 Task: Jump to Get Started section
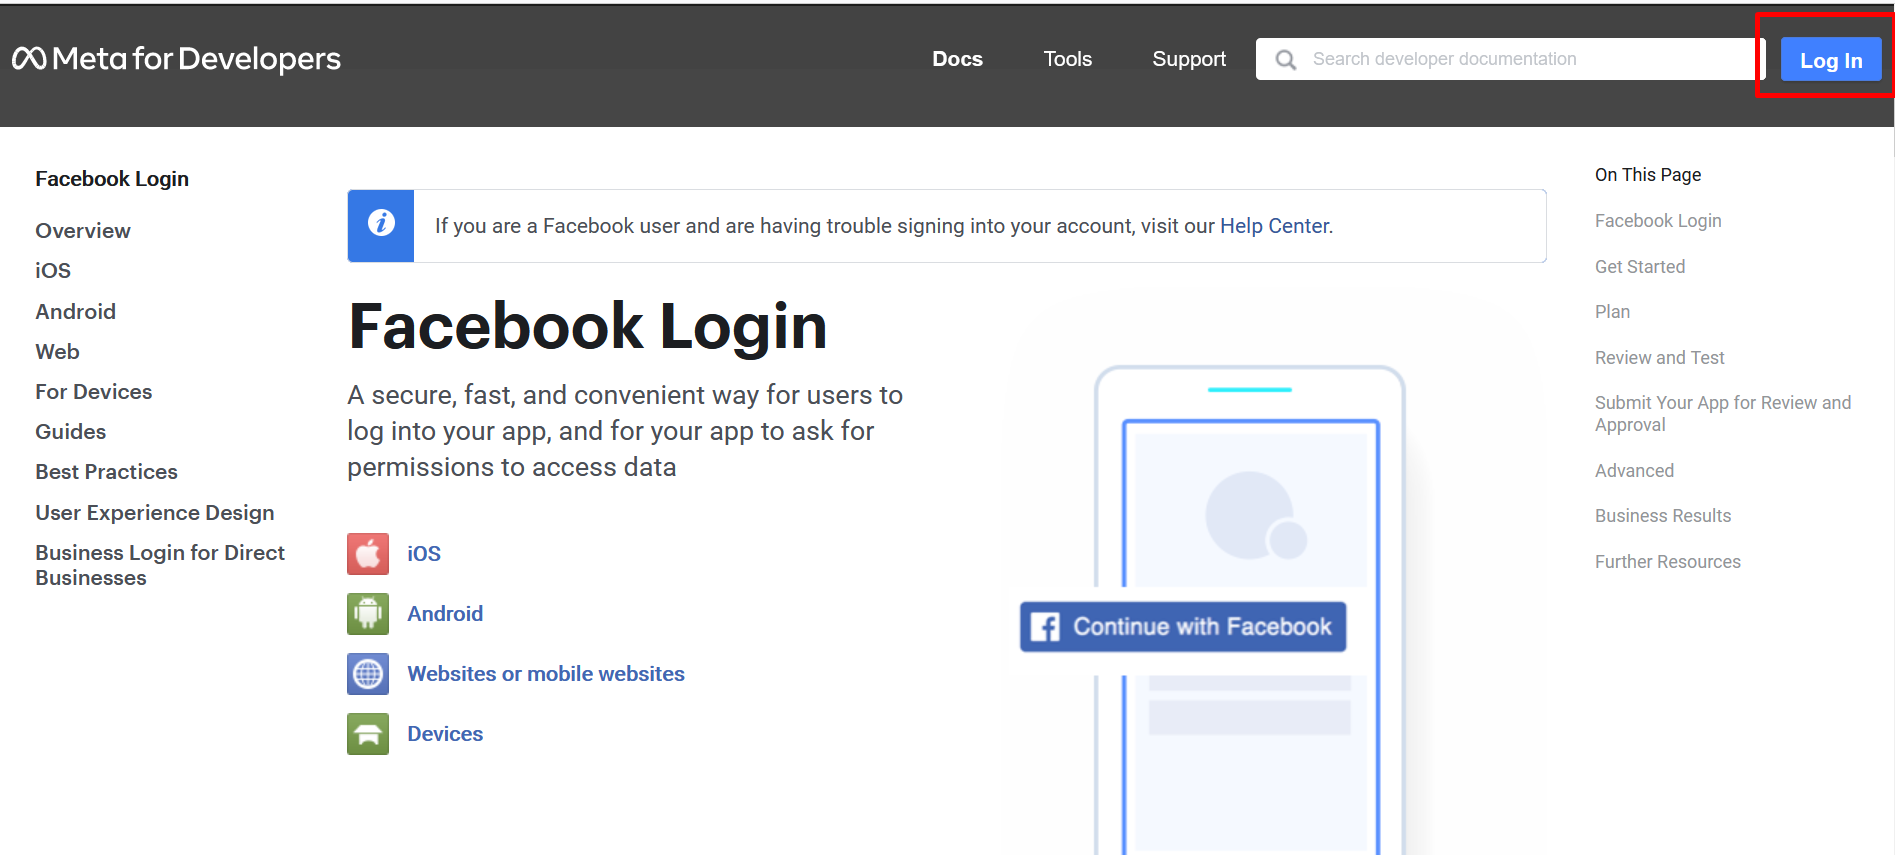tap(1640, 267)
